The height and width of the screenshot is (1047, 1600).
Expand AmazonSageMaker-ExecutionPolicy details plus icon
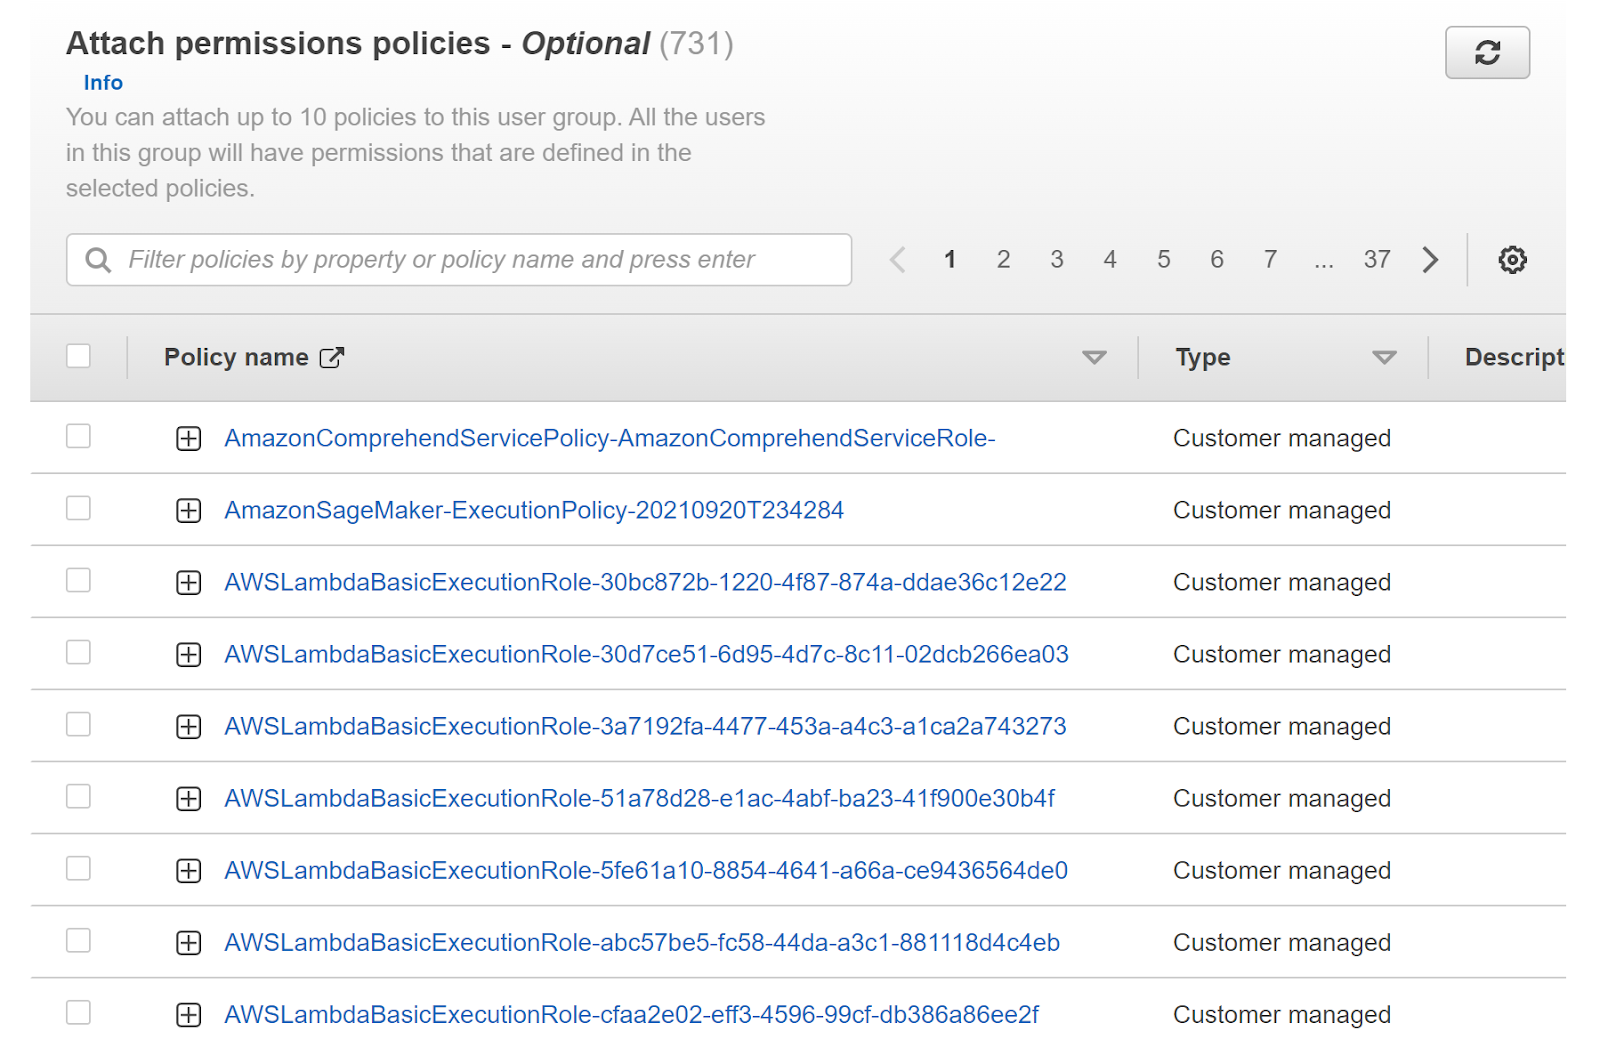188,511
